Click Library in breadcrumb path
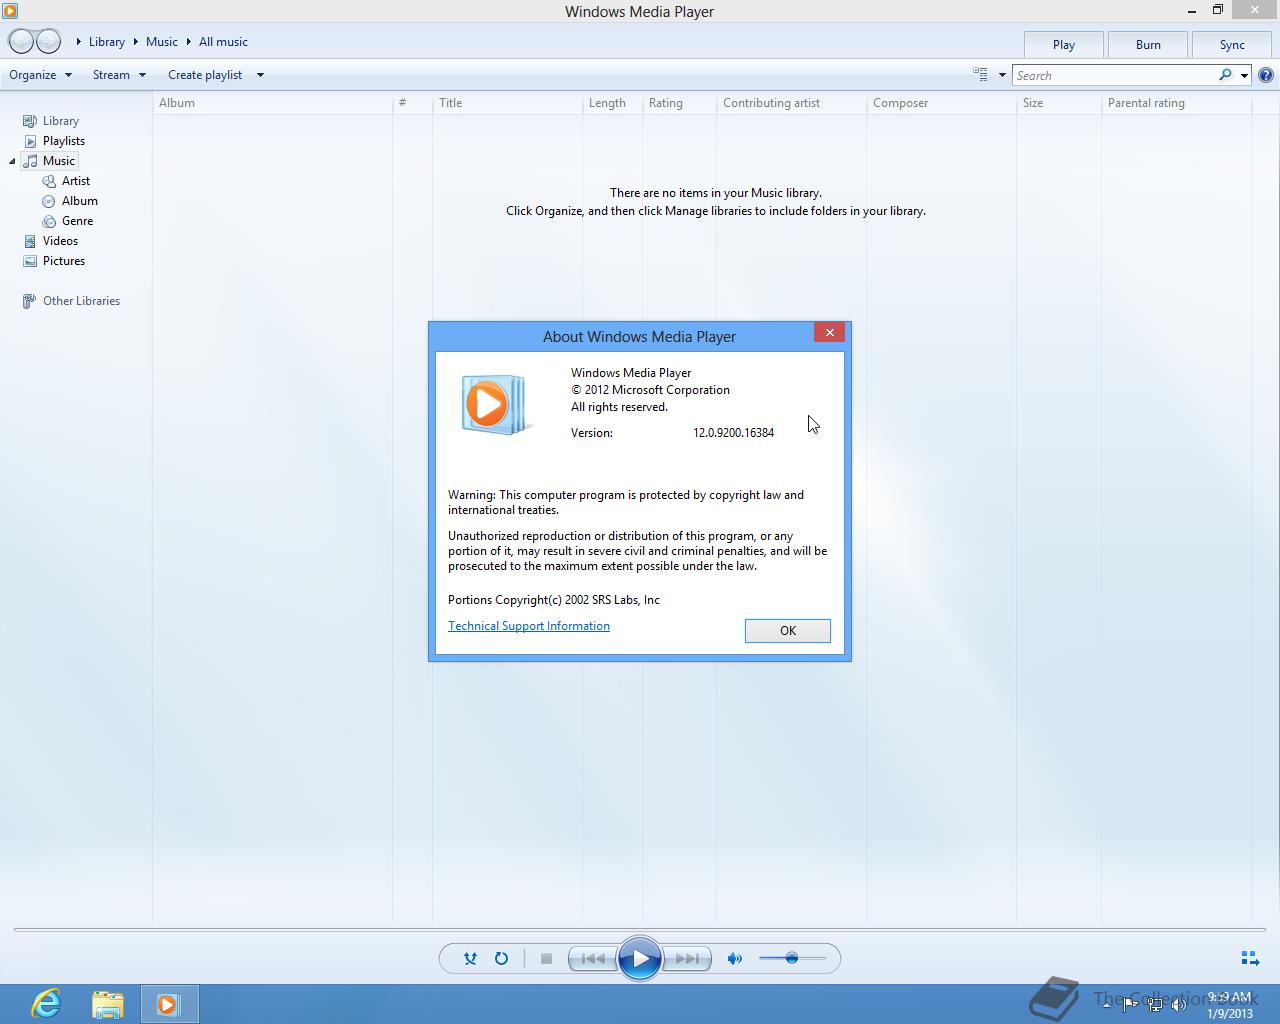Screen dimensions: 1280x1024 point(107,42)
